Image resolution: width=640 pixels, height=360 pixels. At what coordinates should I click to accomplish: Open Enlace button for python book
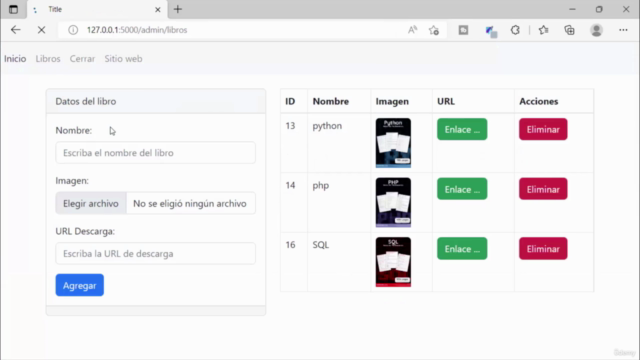coord(462,129)
